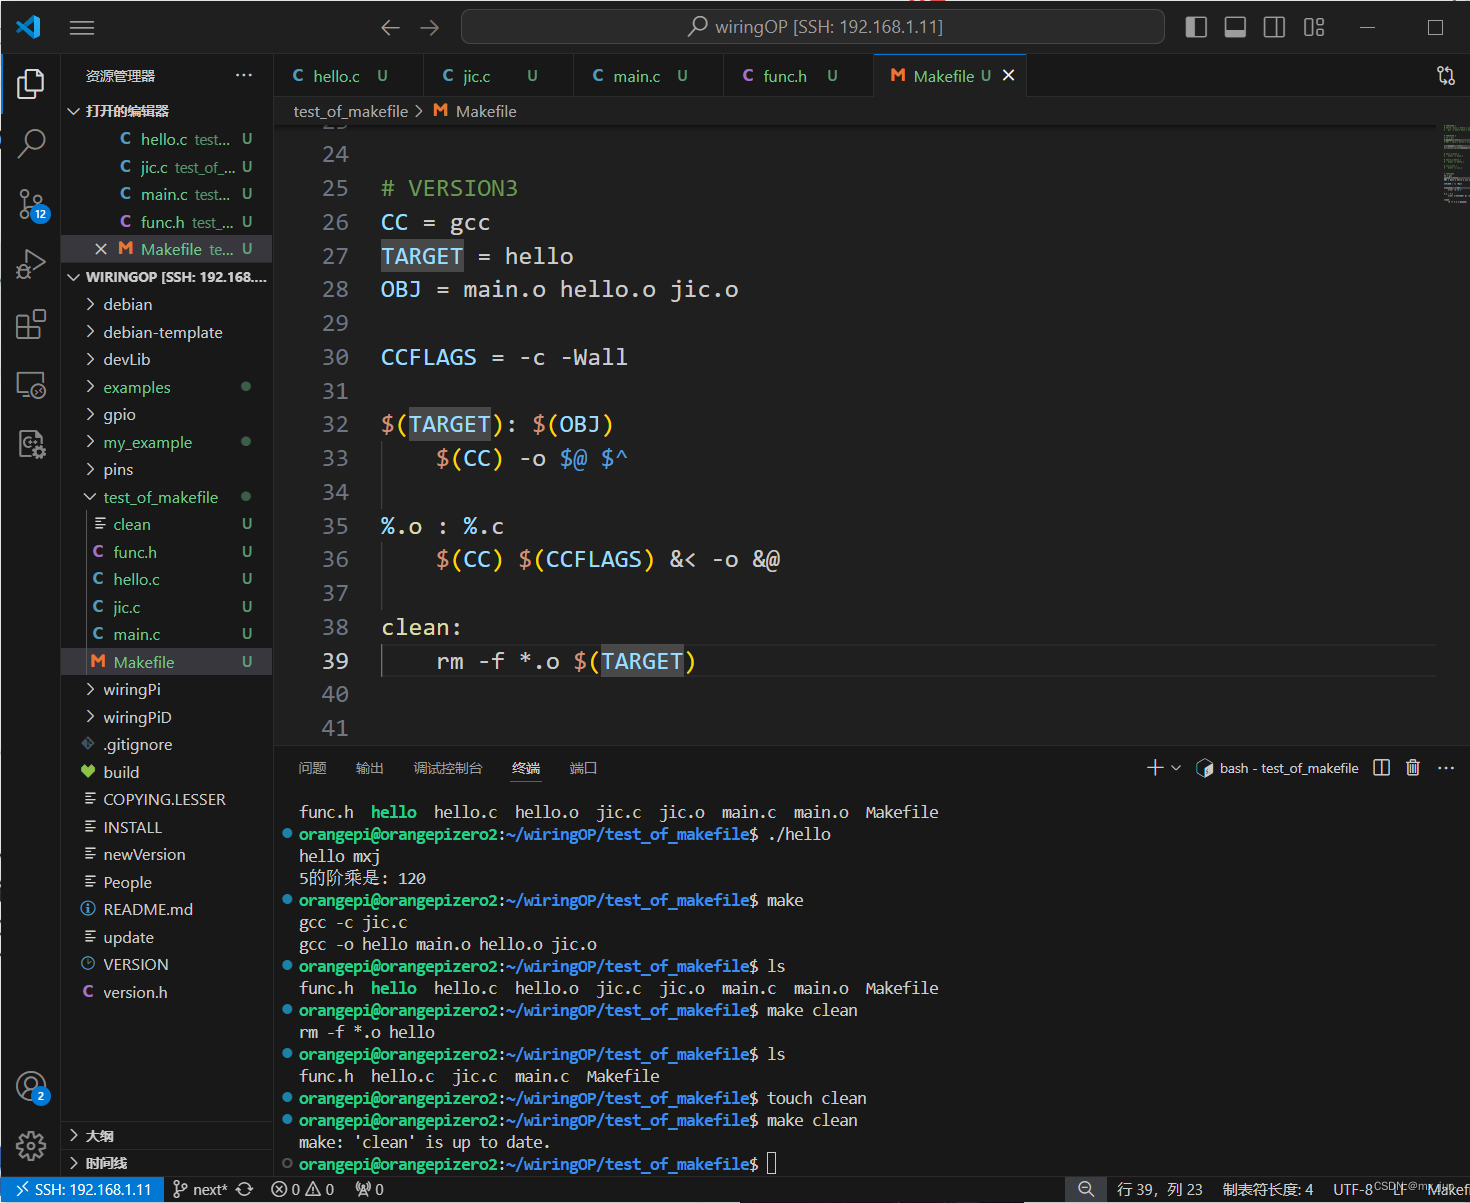Click errors and warnings count in status bar
This screenshot has width=1470, height=1203.
(x=303, y=1189)
